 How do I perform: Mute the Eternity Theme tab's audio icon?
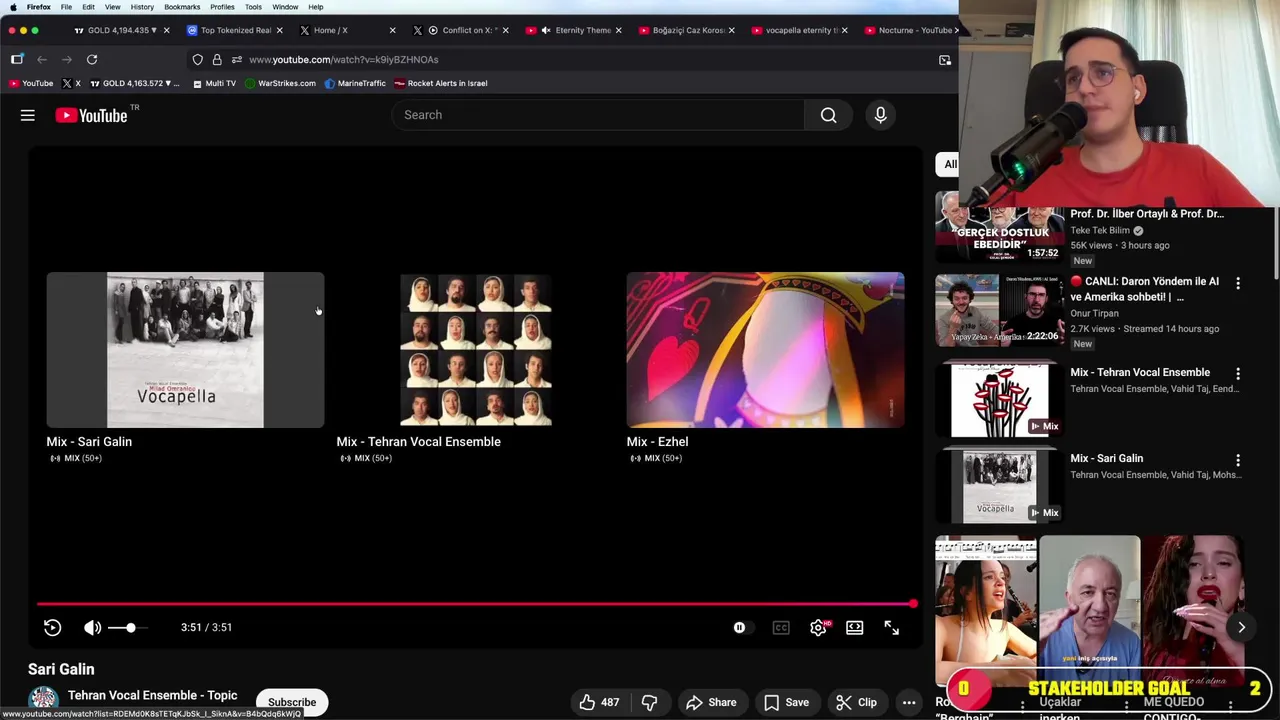[x=545, y=30]
